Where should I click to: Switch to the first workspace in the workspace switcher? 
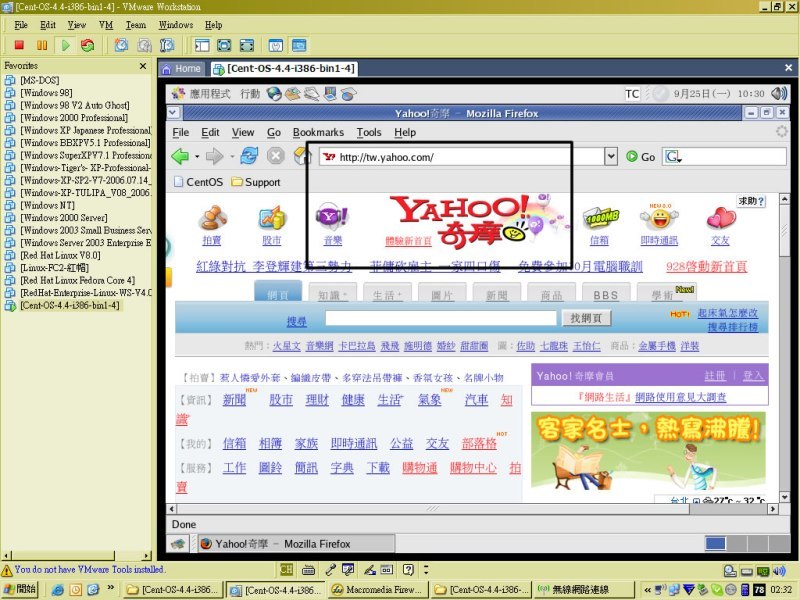[x=715, y=544]
